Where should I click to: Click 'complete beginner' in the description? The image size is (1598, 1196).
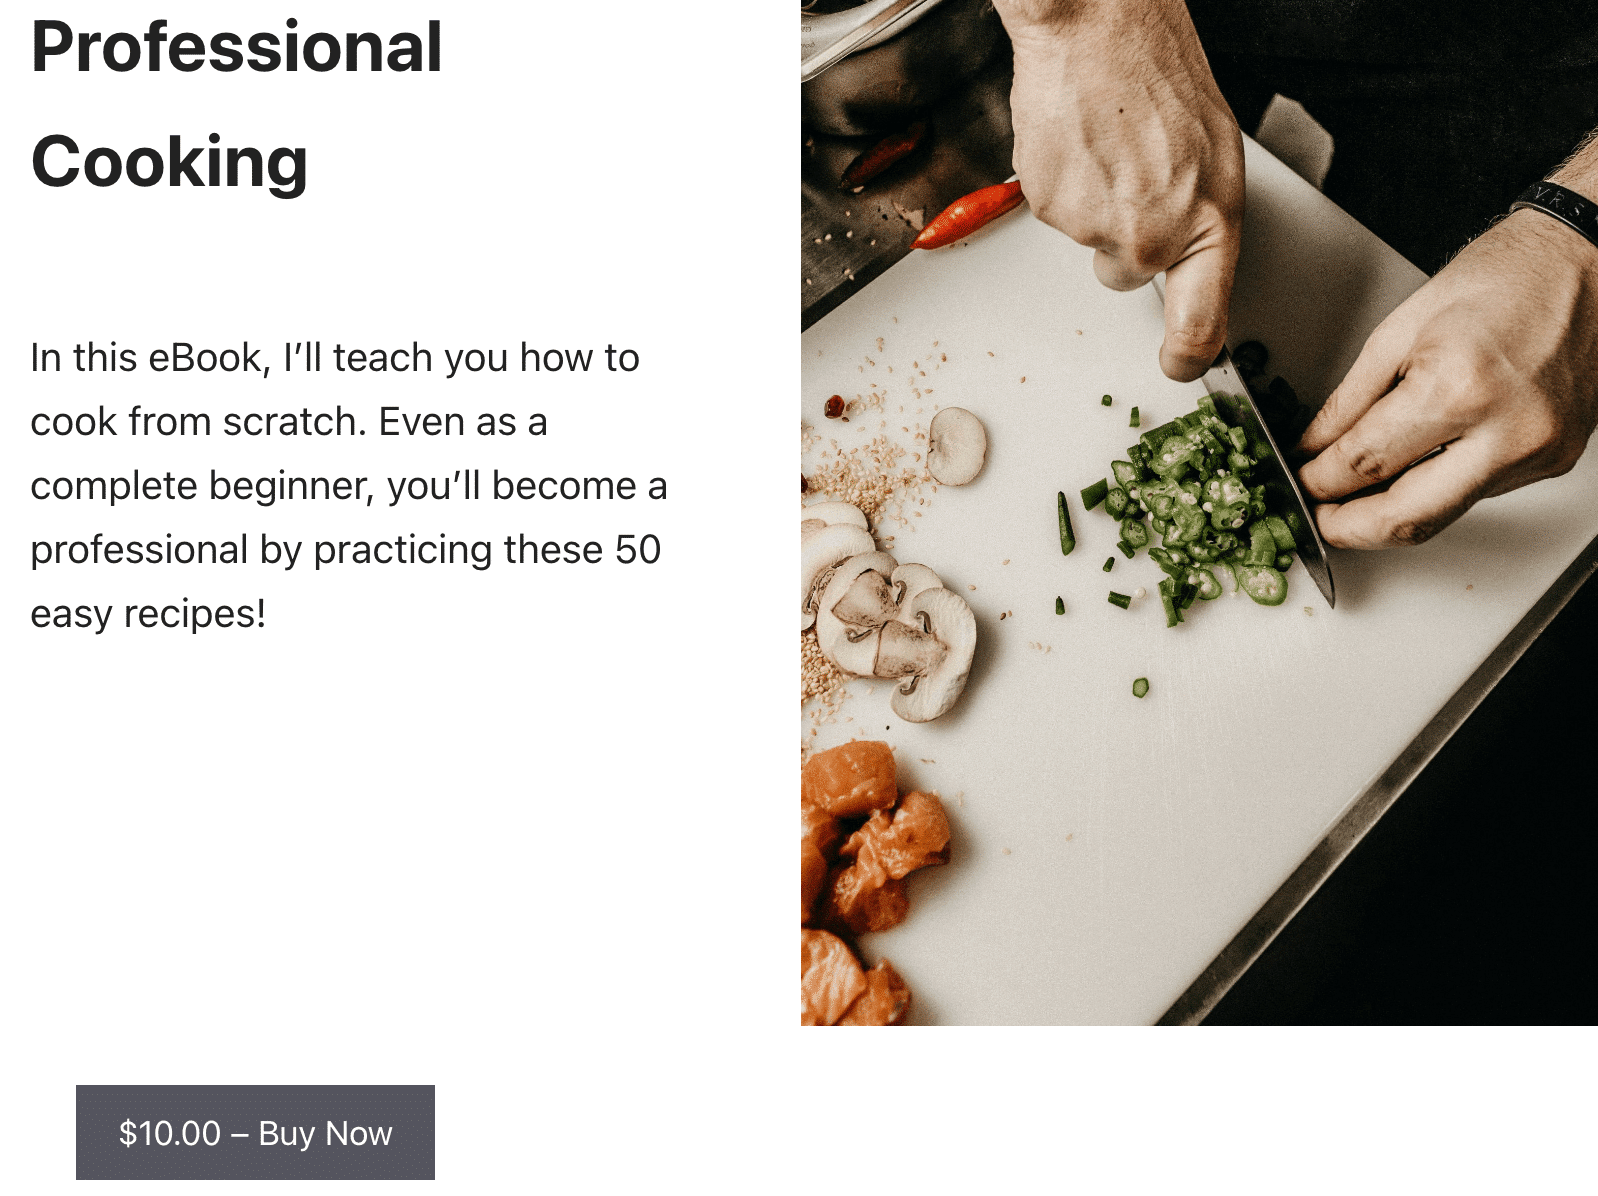pyautogui.click(x=200, y=486)
